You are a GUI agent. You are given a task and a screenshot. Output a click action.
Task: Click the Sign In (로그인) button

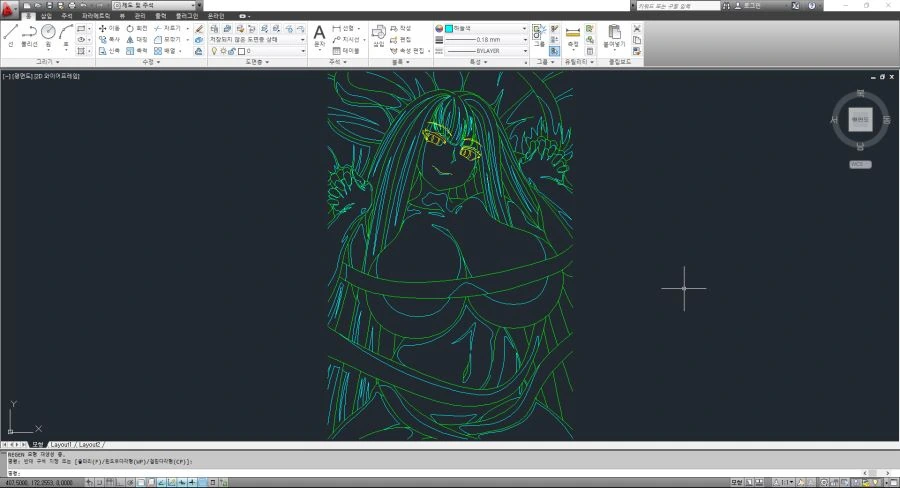click(x=747, y=5)
